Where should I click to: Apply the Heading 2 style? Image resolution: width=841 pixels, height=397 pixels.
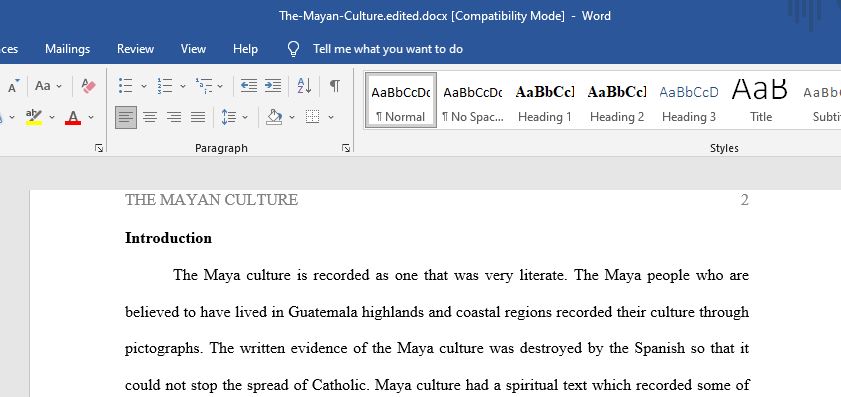point(617,100)
